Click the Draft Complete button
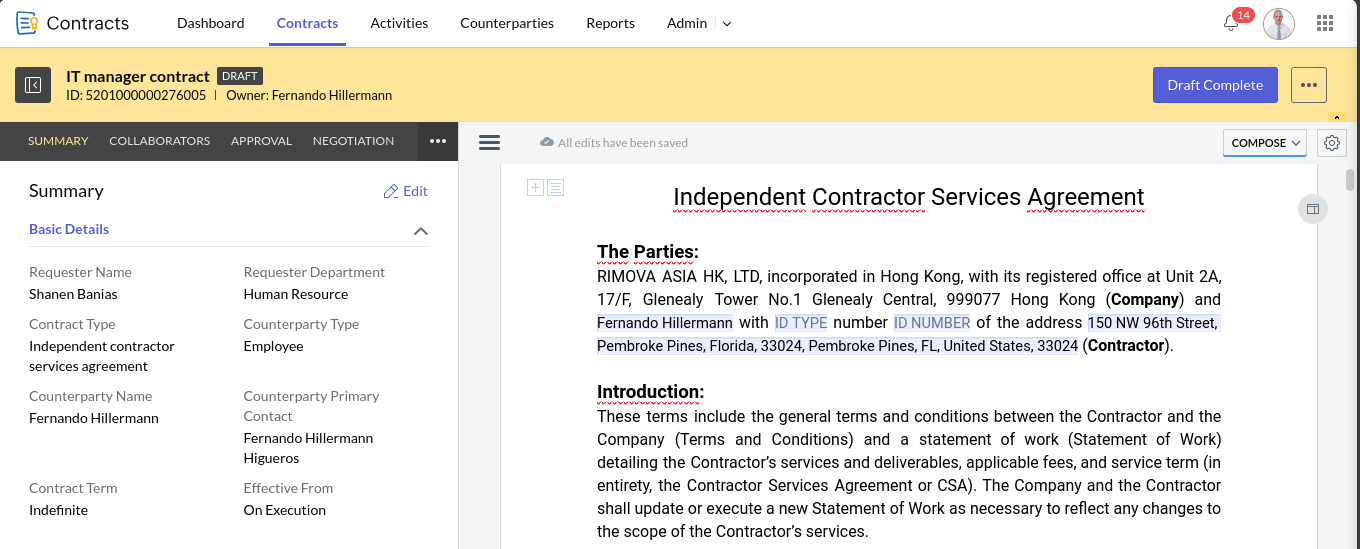Viewport: 1360px width, 549px height. click(1214, 85)
